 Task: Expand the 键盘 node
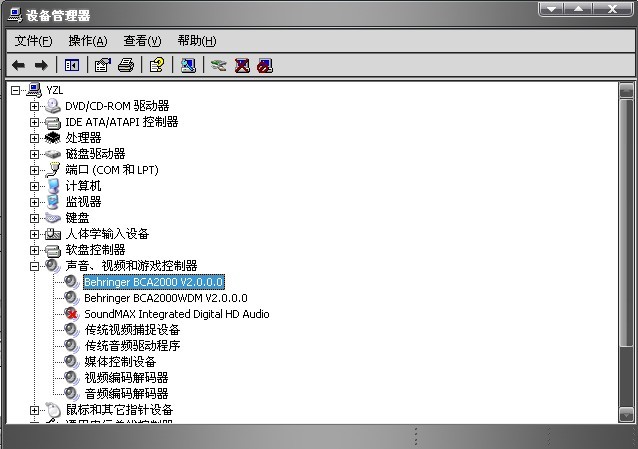pyautogui.click(x=35, y=218)
